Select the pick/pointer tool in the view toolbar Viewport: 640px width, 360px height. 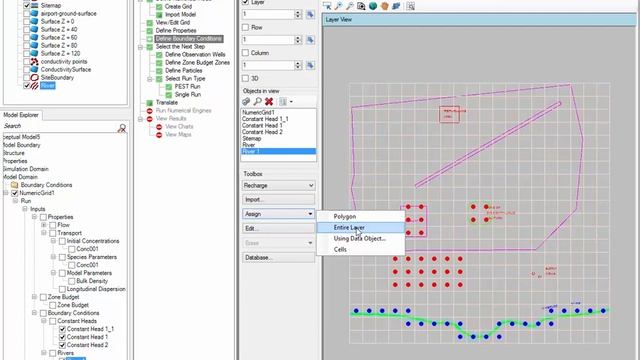pyautogui.click(x=327, y=6)
